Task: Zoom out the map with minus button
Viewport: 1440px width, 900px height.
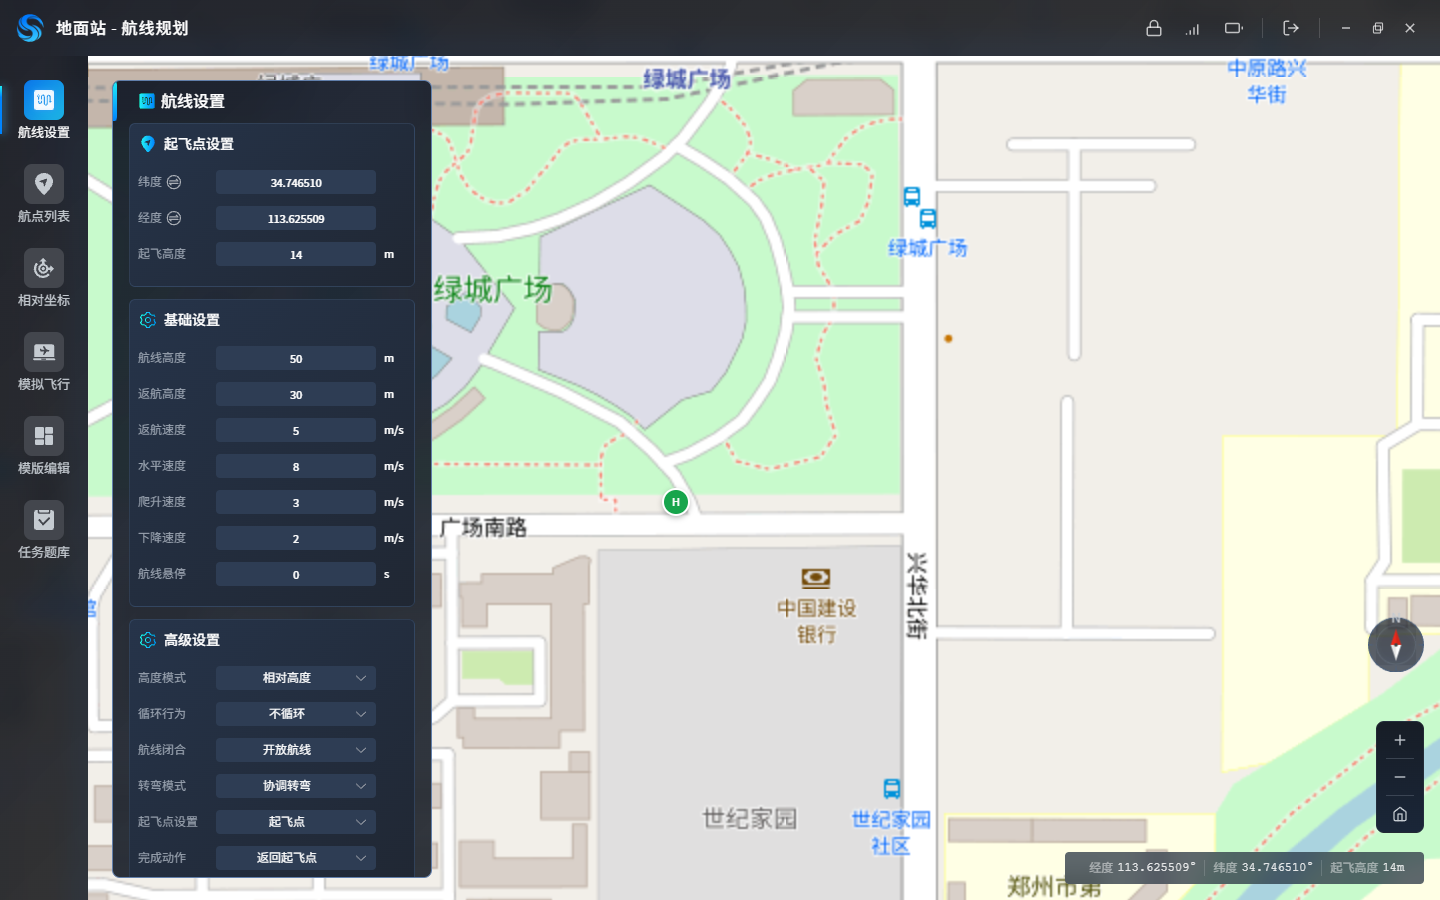Action: 1400,777
